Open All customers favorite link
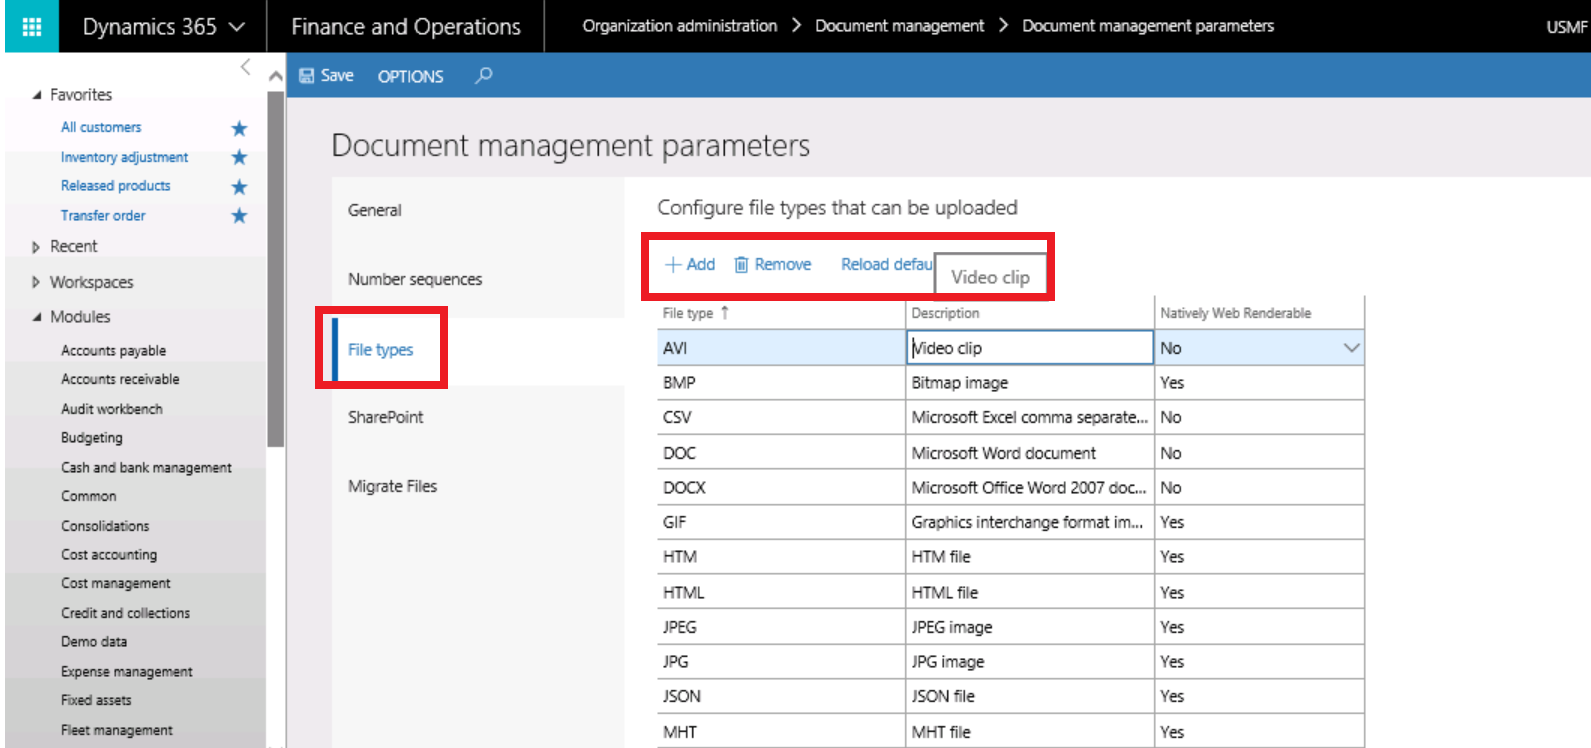1591x748 pixels. click(101, 127)
